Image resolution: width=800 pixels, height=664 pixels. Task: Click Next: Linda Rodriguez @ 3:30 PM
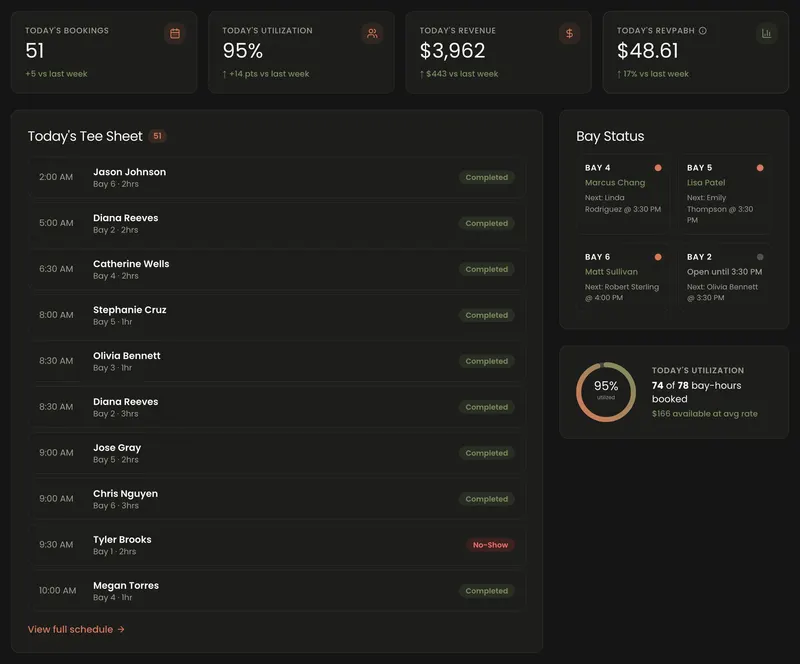click(x=623, y=204)
